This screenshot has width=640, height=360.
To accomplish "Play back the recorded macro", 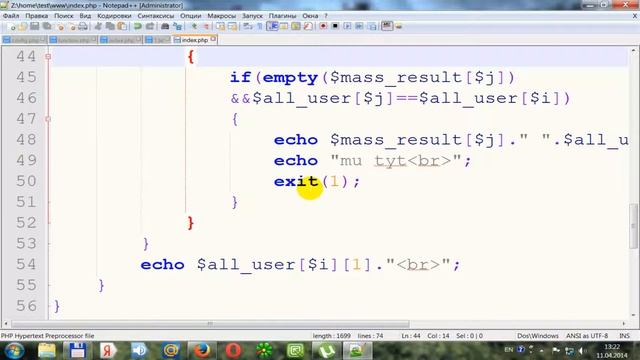I will 347,27.
